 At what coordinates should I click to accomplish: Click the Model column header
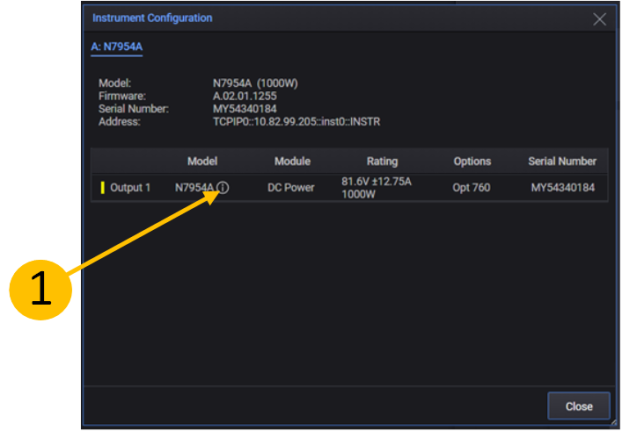pyautogui.click(x=202, y=161)
